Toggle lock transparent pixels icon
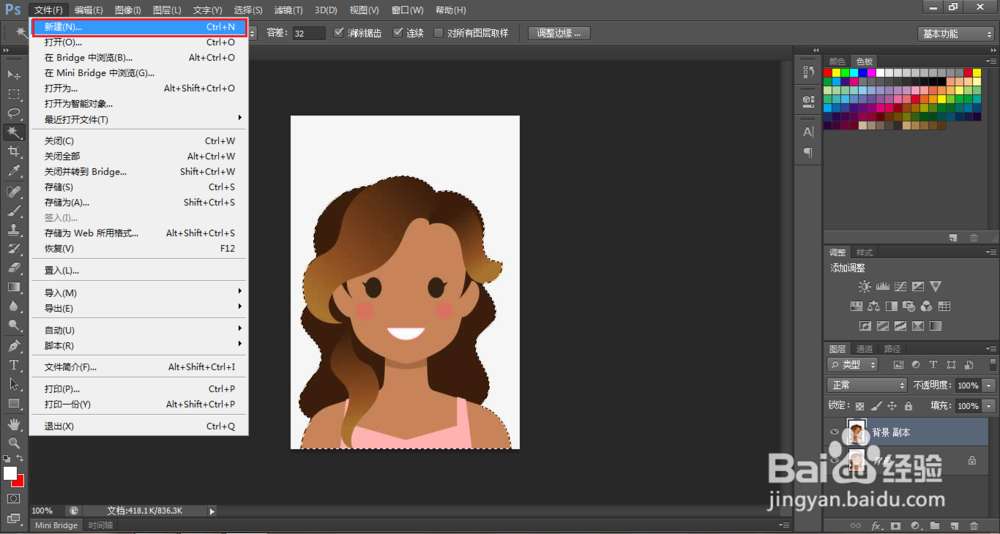The height and width of the screenshot is (534, 1000). (x=860, y=406)
